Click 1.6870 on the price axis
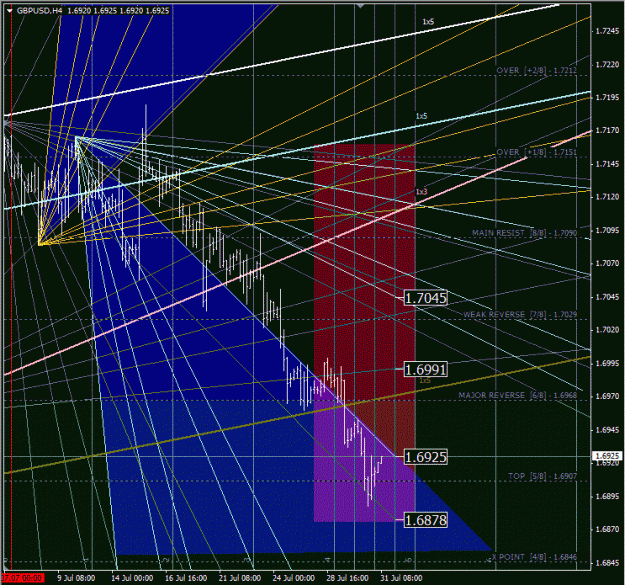625x585 pixels. [607, 529]
